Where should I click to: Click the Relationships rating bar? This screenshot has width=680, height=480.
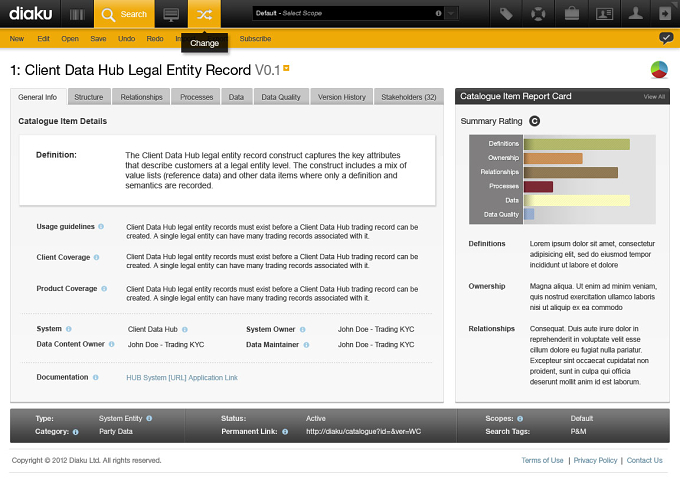click(x=571, y=173)
